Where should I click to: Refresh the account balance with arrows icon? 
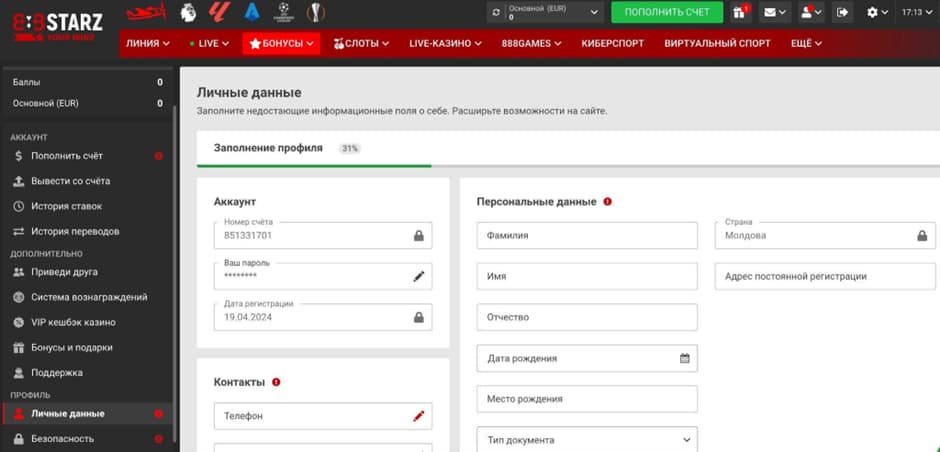coord(495,12)
